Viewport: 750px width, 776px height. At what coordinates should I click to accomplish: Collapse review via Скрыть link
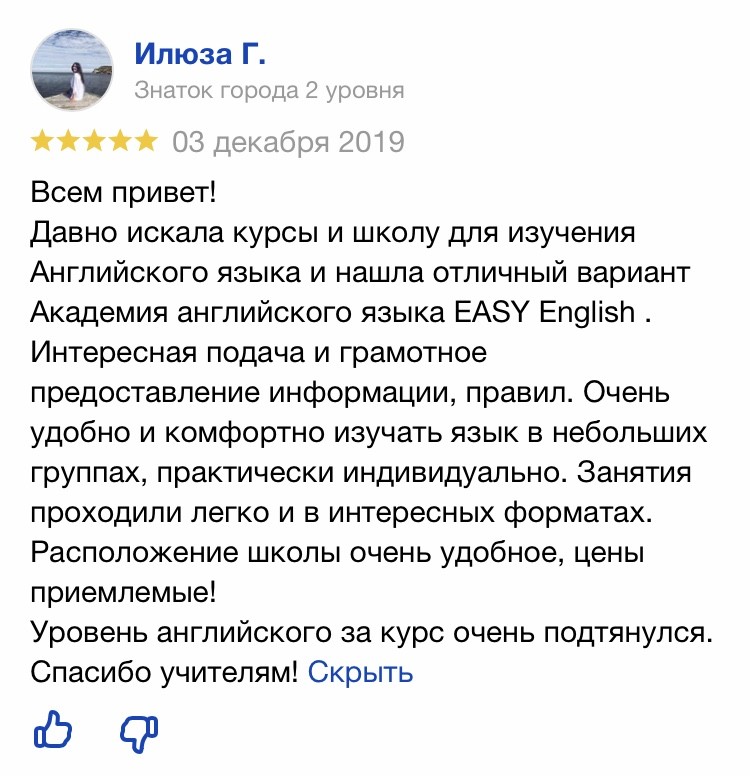360,673
